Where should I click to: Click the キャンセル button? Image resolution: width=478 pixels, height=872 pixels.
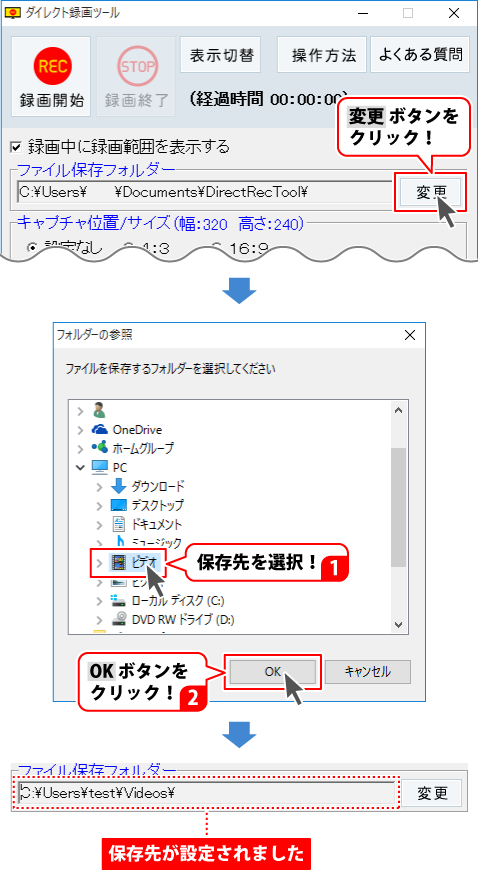367,671
